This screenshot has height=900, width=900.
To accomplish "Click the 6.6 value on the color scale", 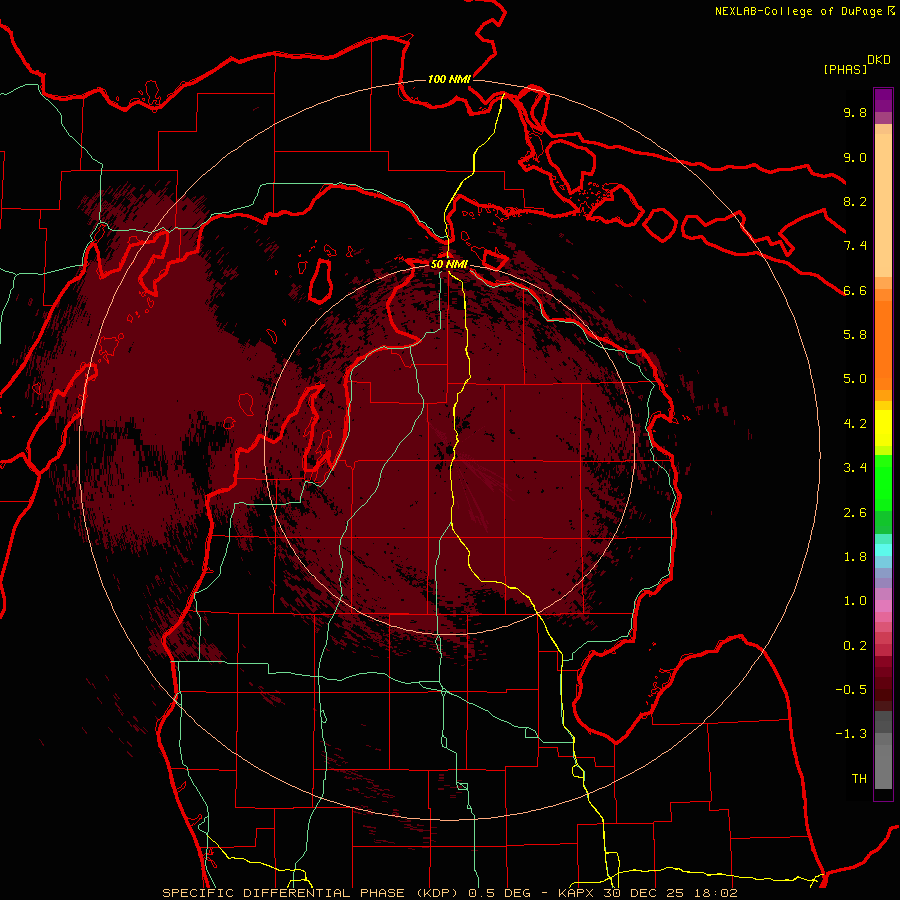I will (855, 290).
